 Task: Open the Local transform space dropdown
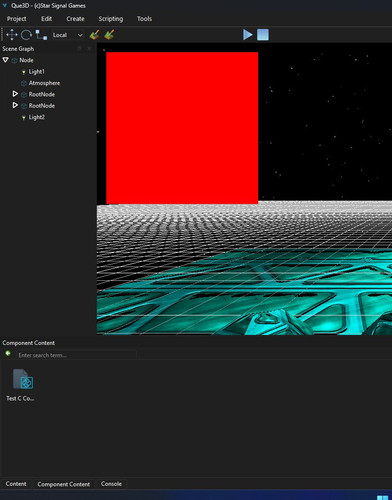pyautogui.click(x=68, y=35)
